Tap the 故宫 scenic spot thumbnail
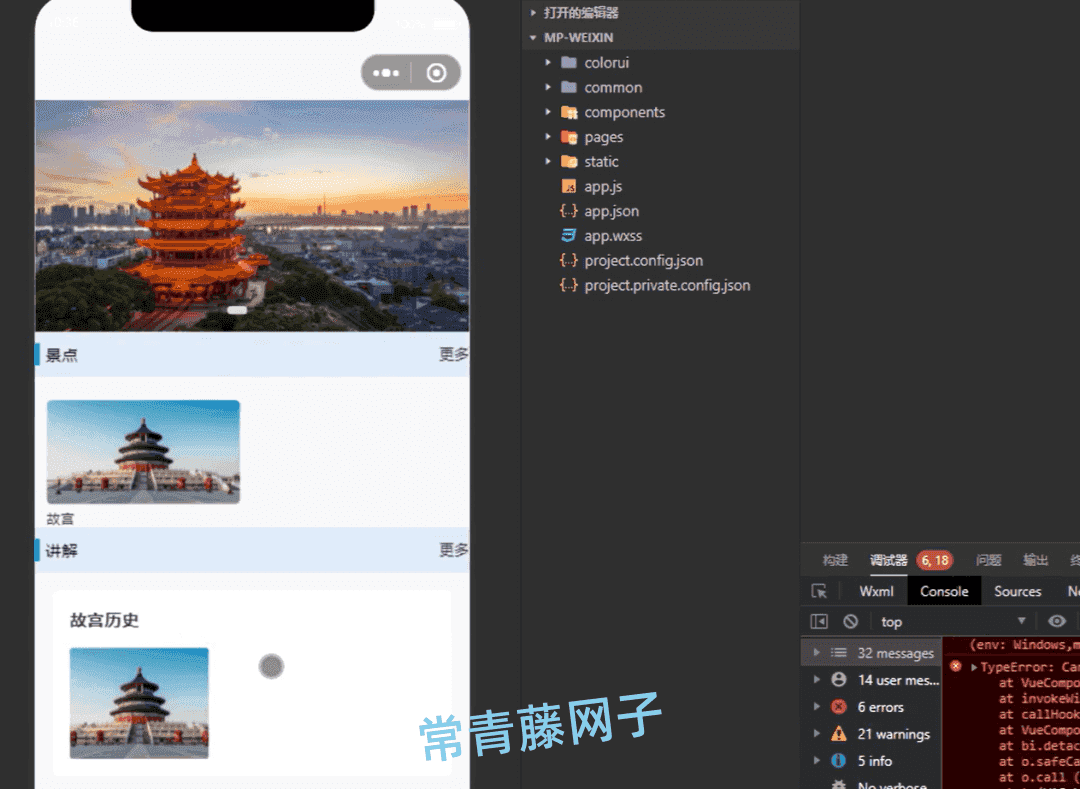The image size is (1080, 789). [x=143, y=452]
